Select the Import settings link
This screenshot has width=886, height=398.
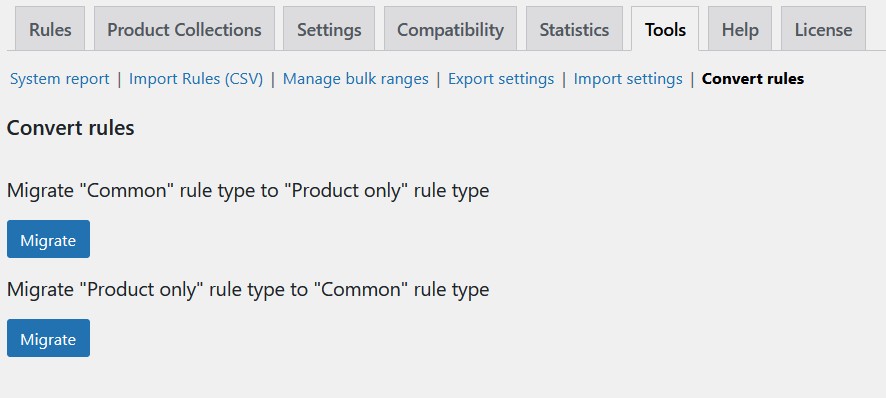(628, 79)
